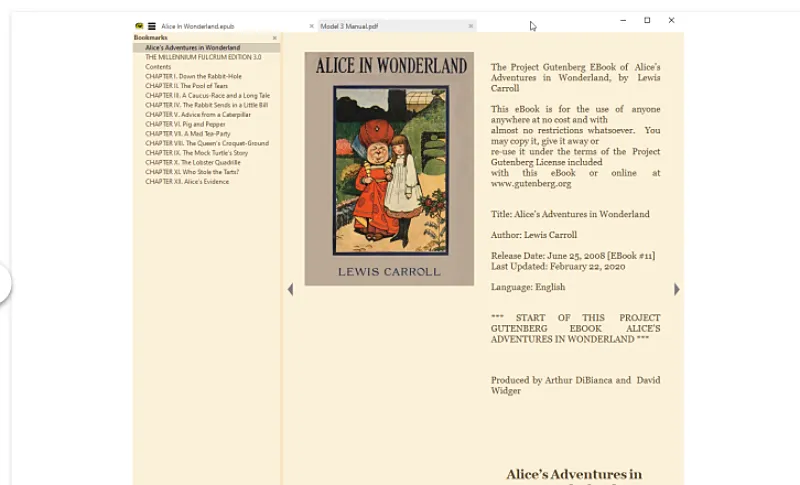This screenshot has height=485, width=800.
Task: Open Chapter IV. The Rabbit Sends in a Little Bill
Action: 206,105
